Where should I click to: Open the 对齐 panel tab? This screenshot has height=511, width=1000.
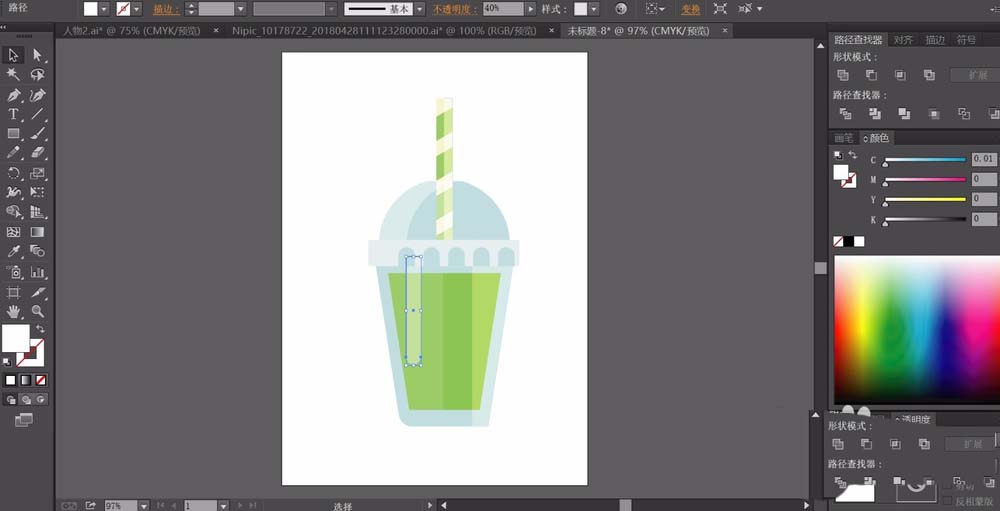(x=902, y=40)
